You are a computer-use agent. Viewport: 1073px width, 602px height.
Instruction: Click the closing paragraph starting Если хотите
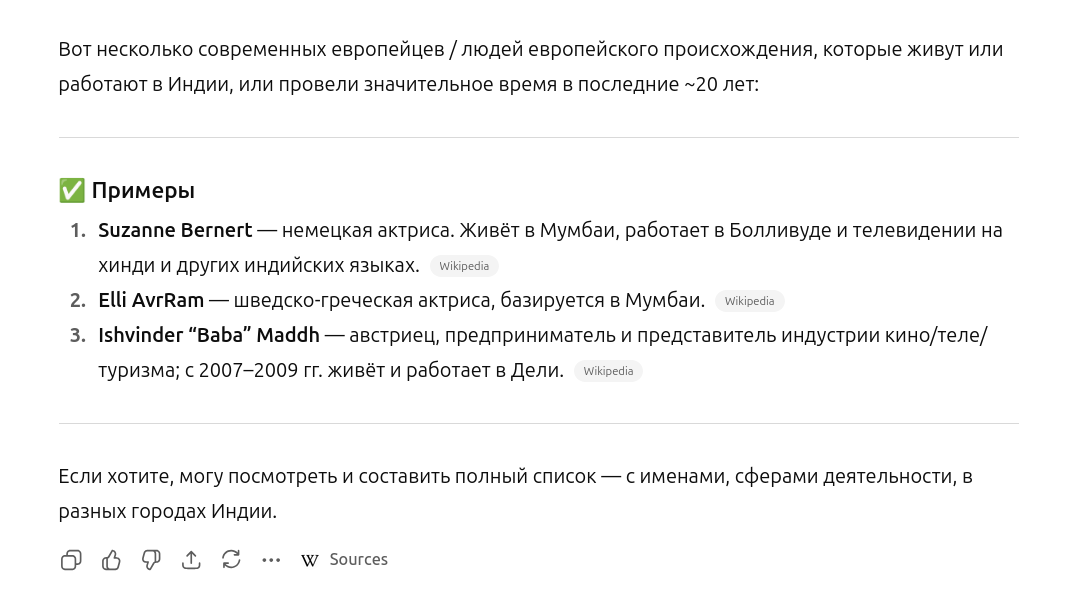(x=515, y=494)
